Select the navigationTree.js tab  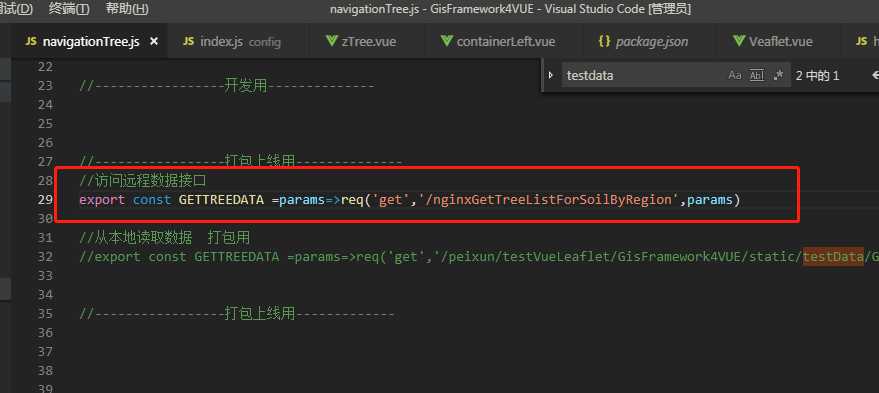click(90, 42)
